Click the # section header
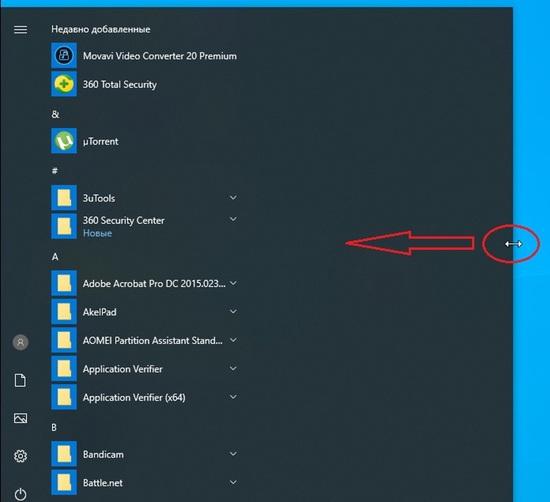 coord(55,171)
